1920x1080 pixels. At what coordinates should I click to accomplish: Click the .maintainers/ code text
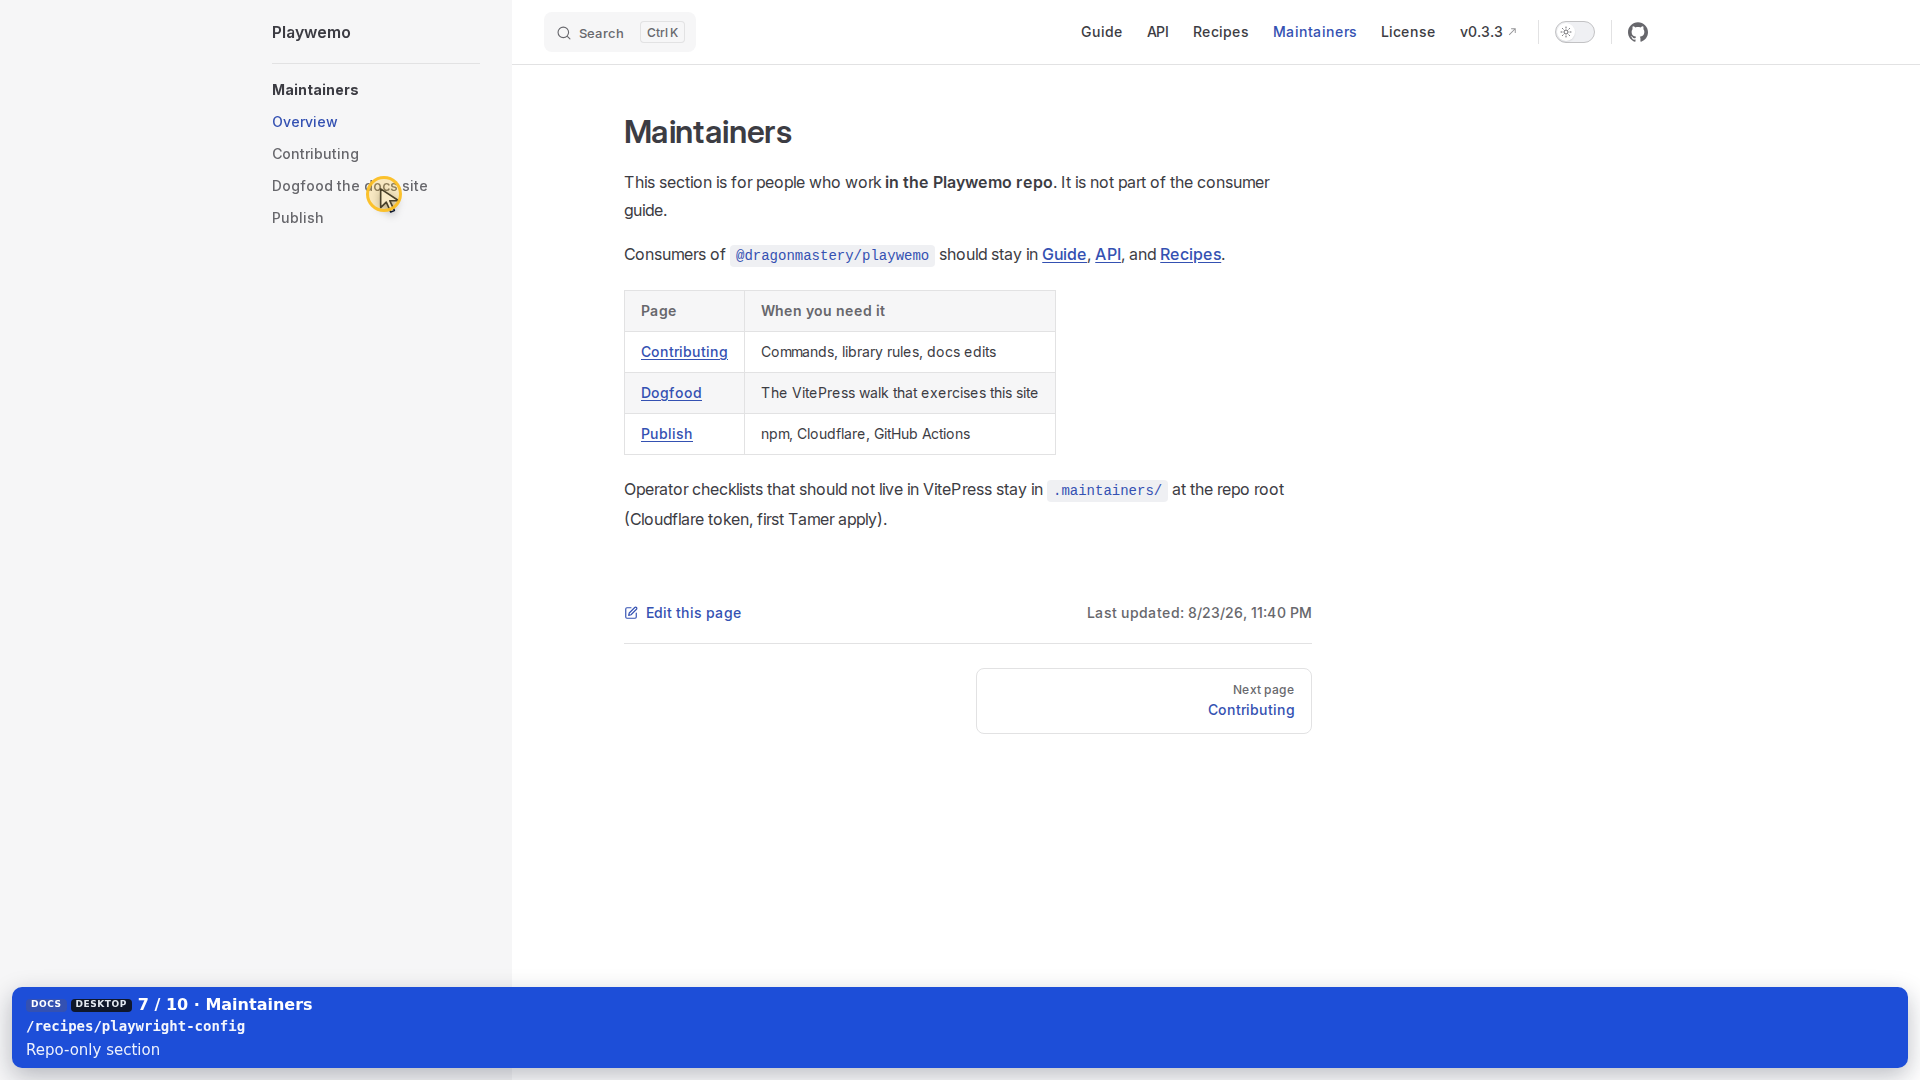pyautogui.click(x=1107, y=490)
